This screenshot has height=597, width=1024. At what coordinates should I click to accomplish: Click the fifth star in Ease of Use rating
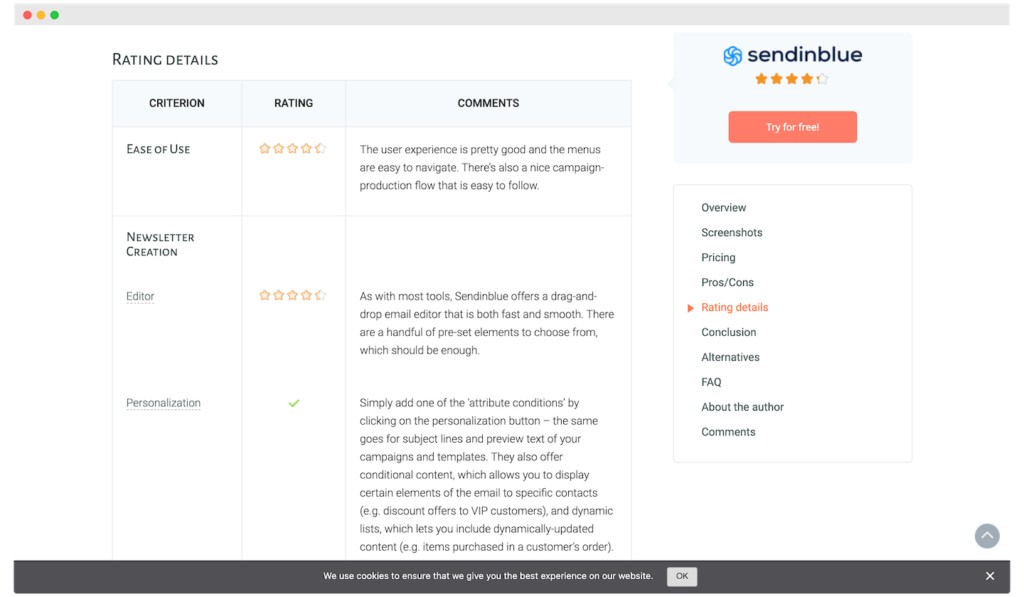coord(321,147)
